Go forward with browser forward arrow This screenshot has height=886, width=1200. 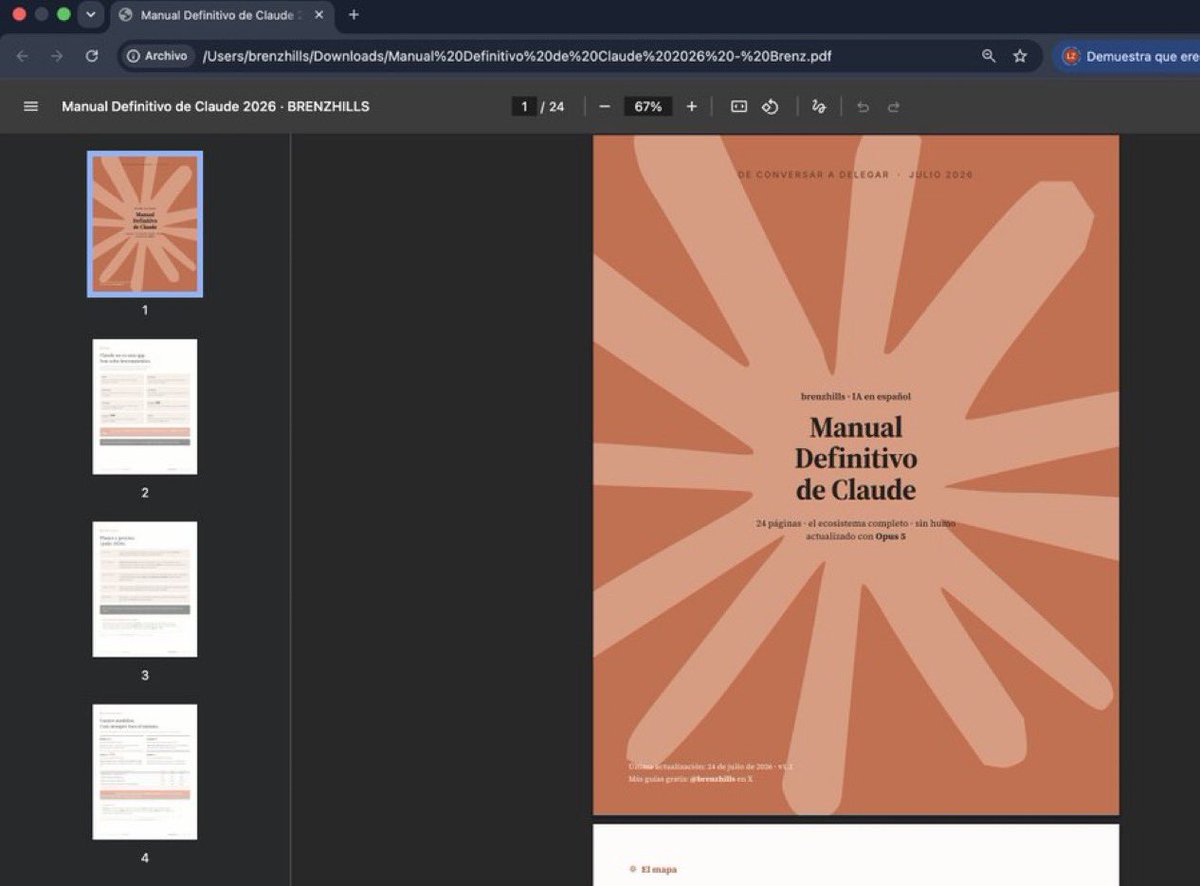pos(57,56)
